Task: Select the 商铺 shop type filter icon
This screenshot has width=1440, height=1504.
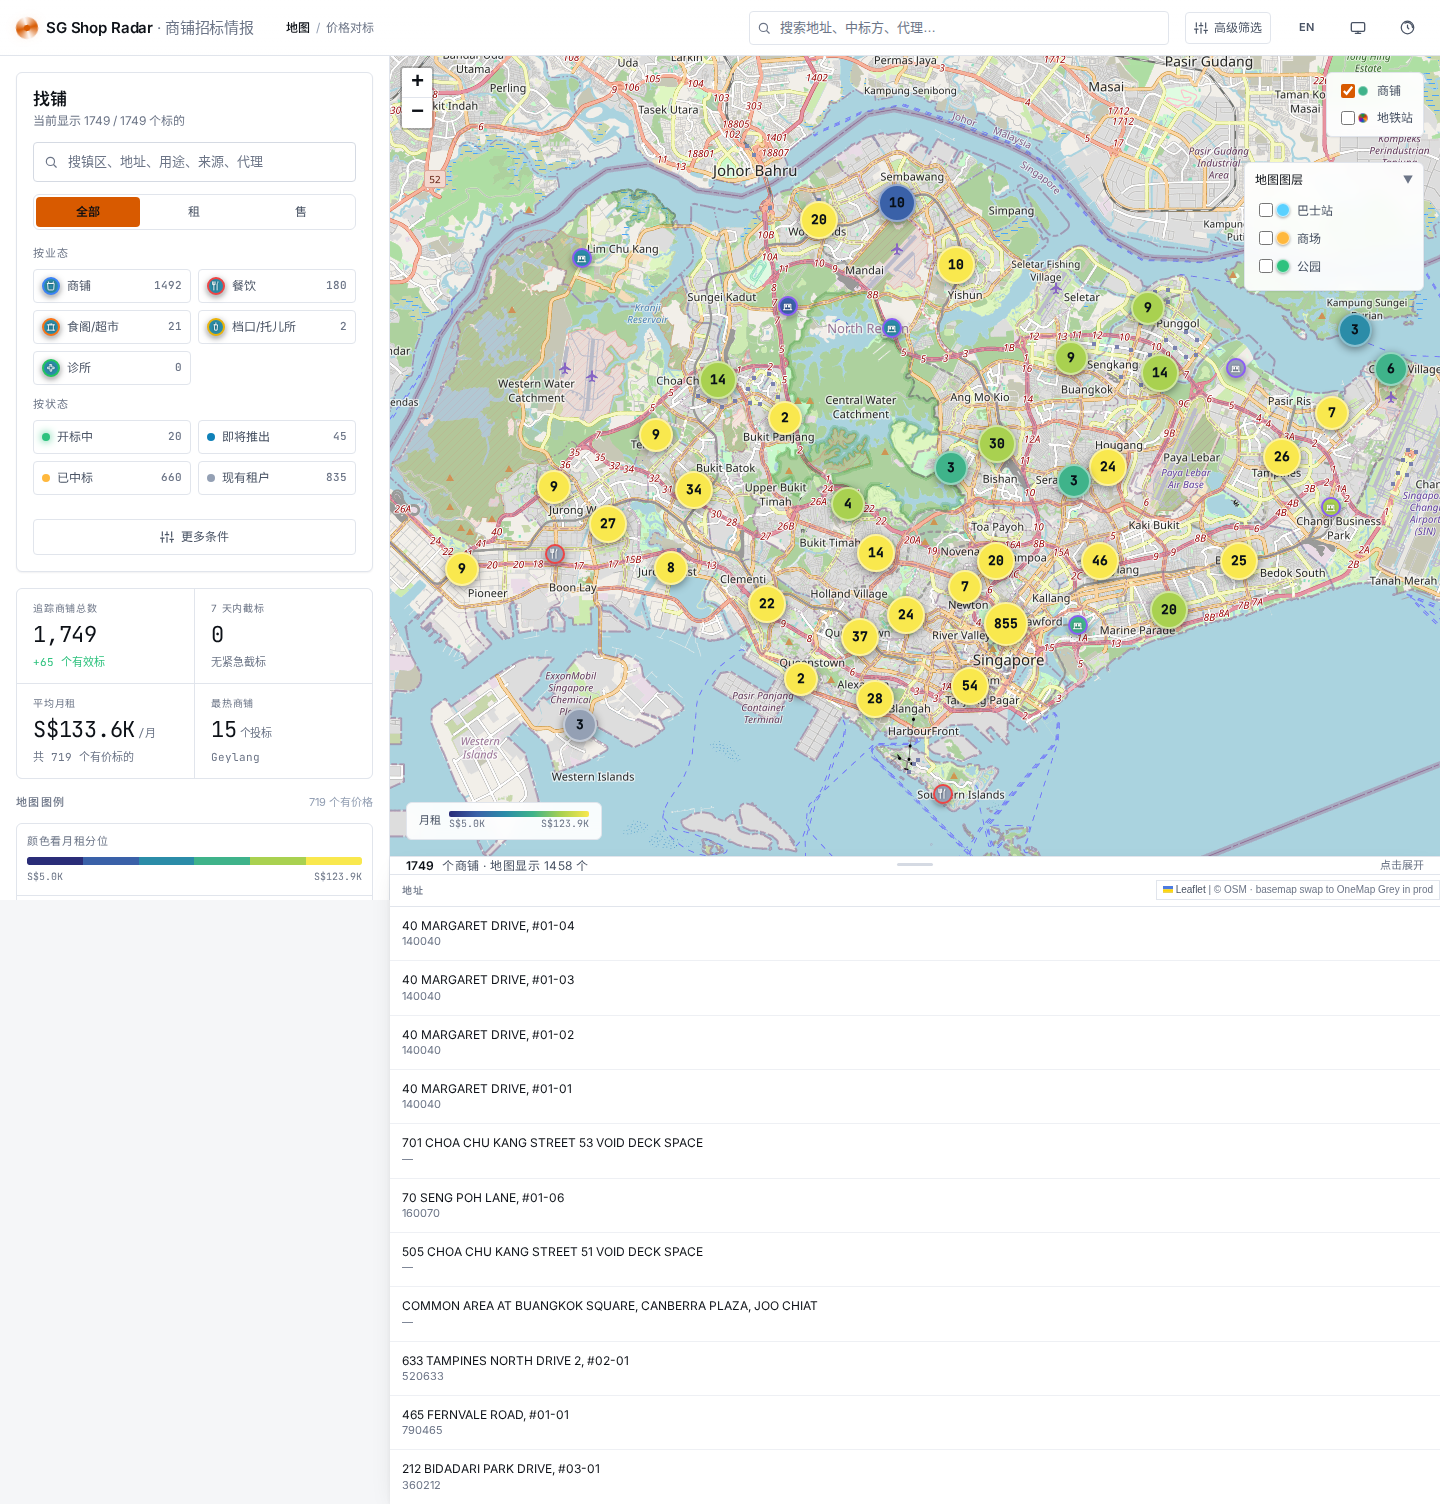Action: point(51,286)
